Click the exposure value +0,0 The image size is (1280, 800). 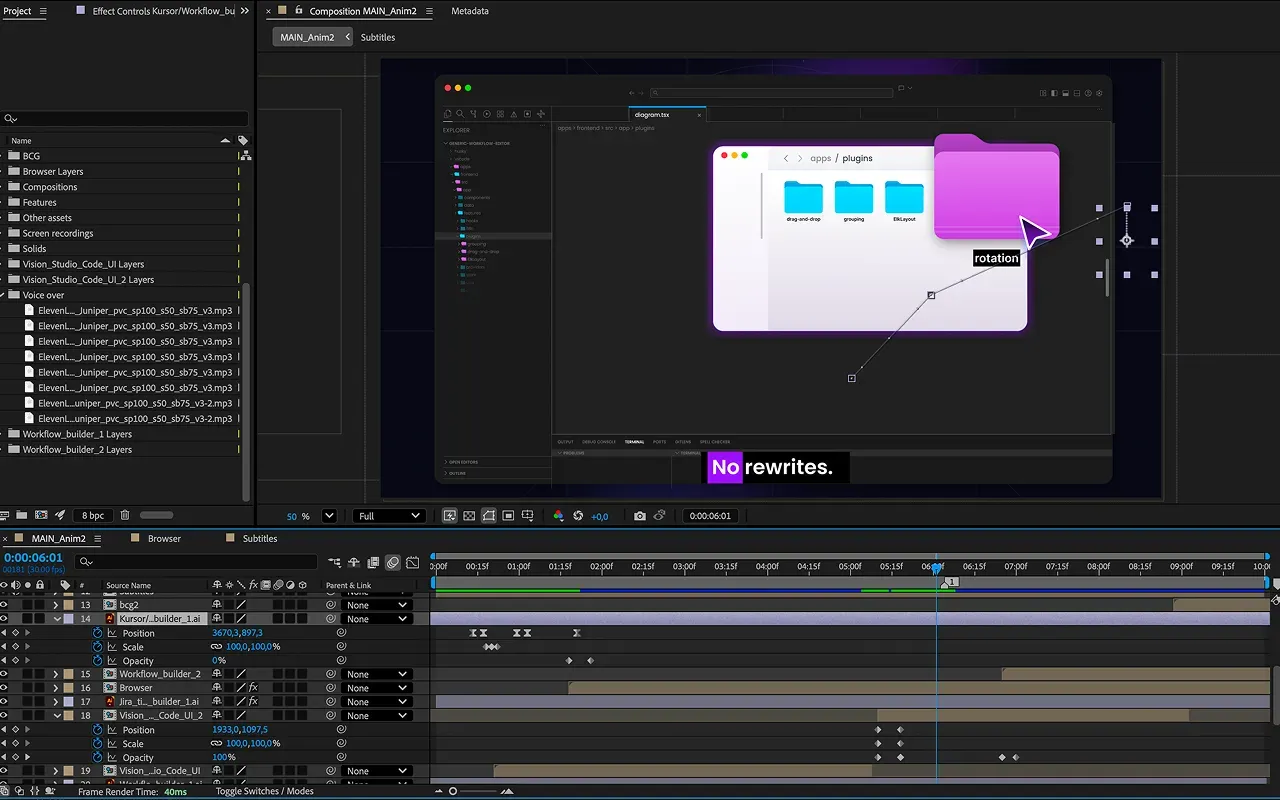pos(600,516)
